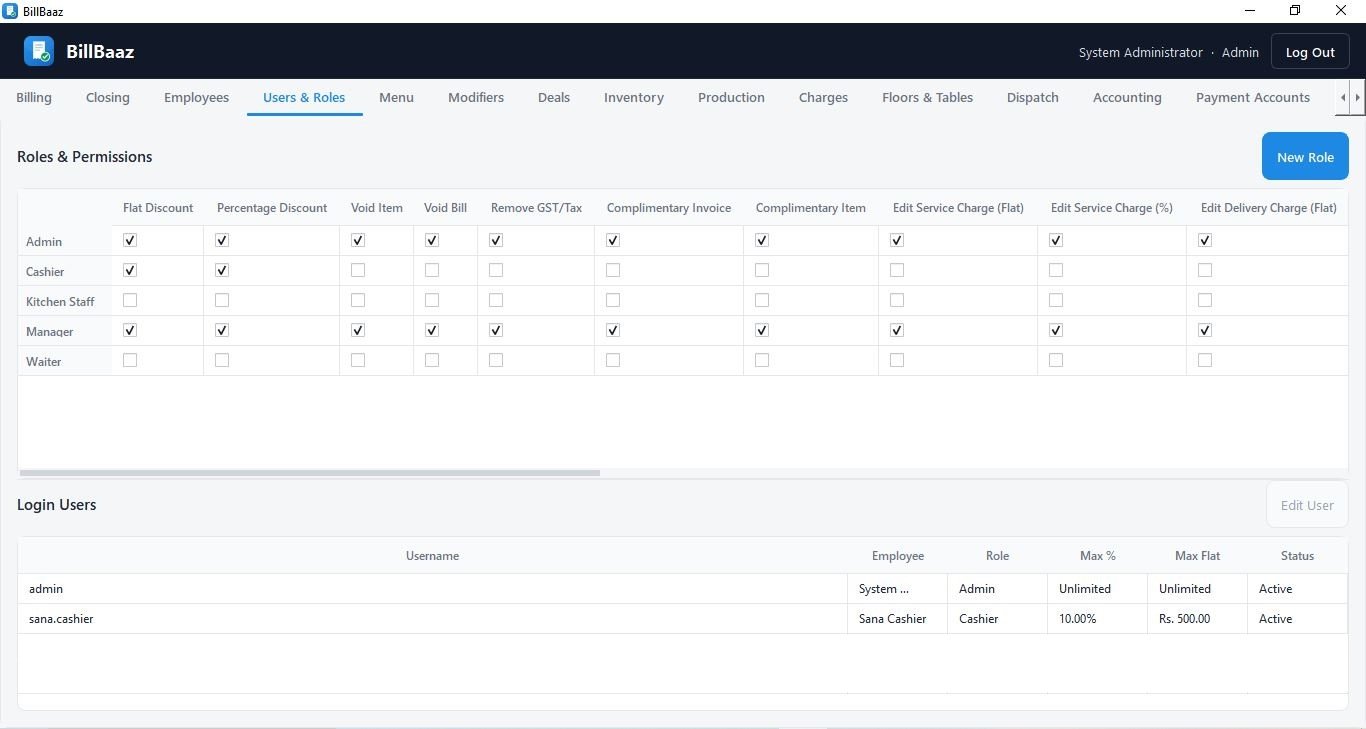Go to the Production tab
Image resolution: width=1366 pixels, height=729 pixels.
pos(731,97)
